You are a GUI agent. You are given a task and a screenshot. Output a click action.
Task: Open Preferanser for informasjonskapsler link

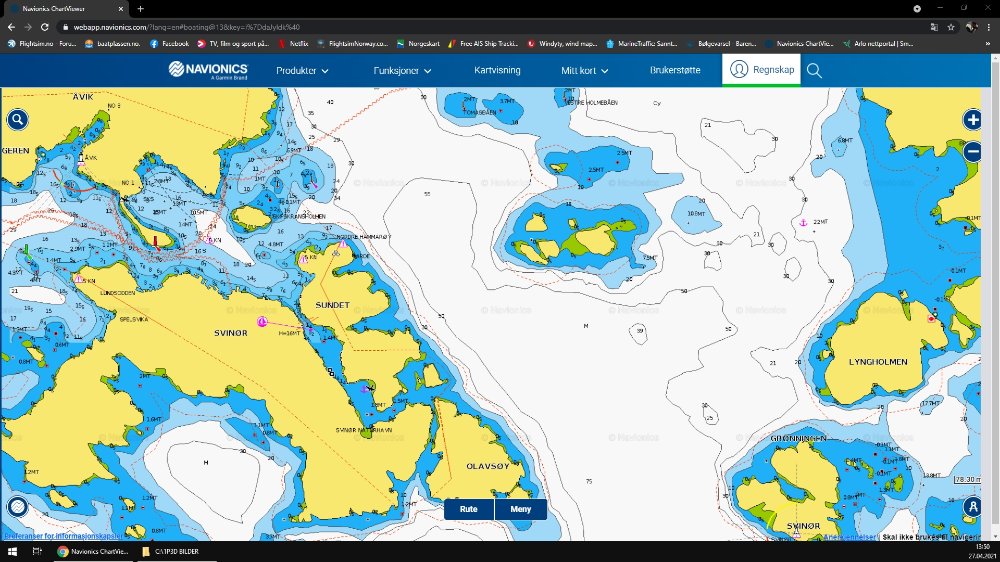(64, 536)
